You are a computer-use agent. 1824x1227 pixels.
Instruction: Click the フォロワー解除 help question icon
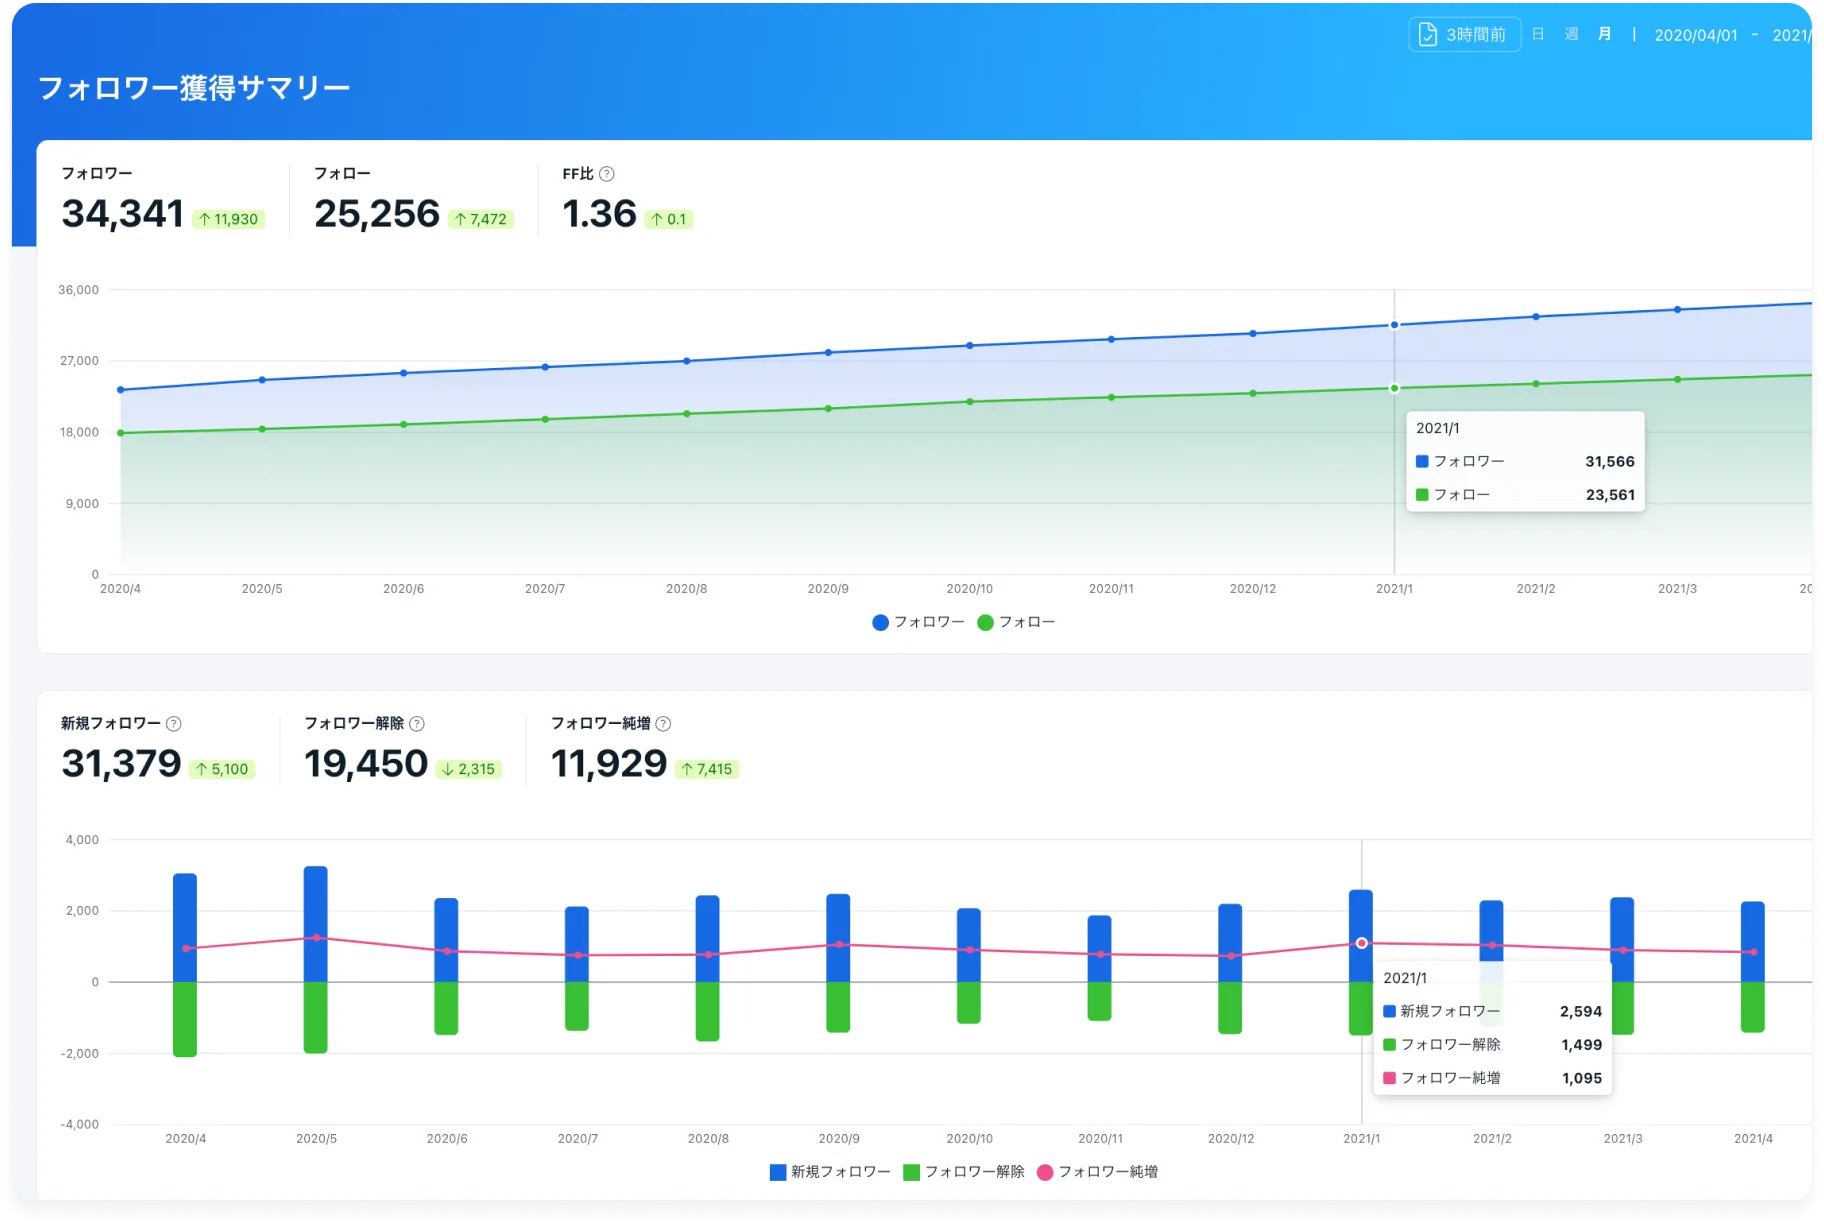(x=417, y=724)
